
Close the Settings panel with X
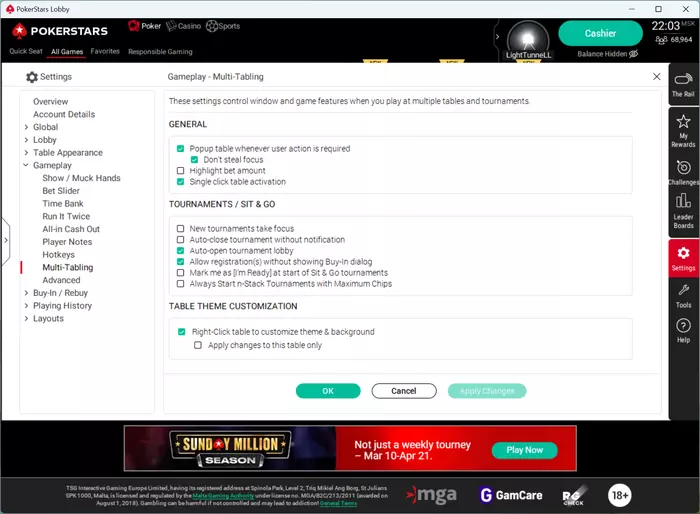[656, 76]
